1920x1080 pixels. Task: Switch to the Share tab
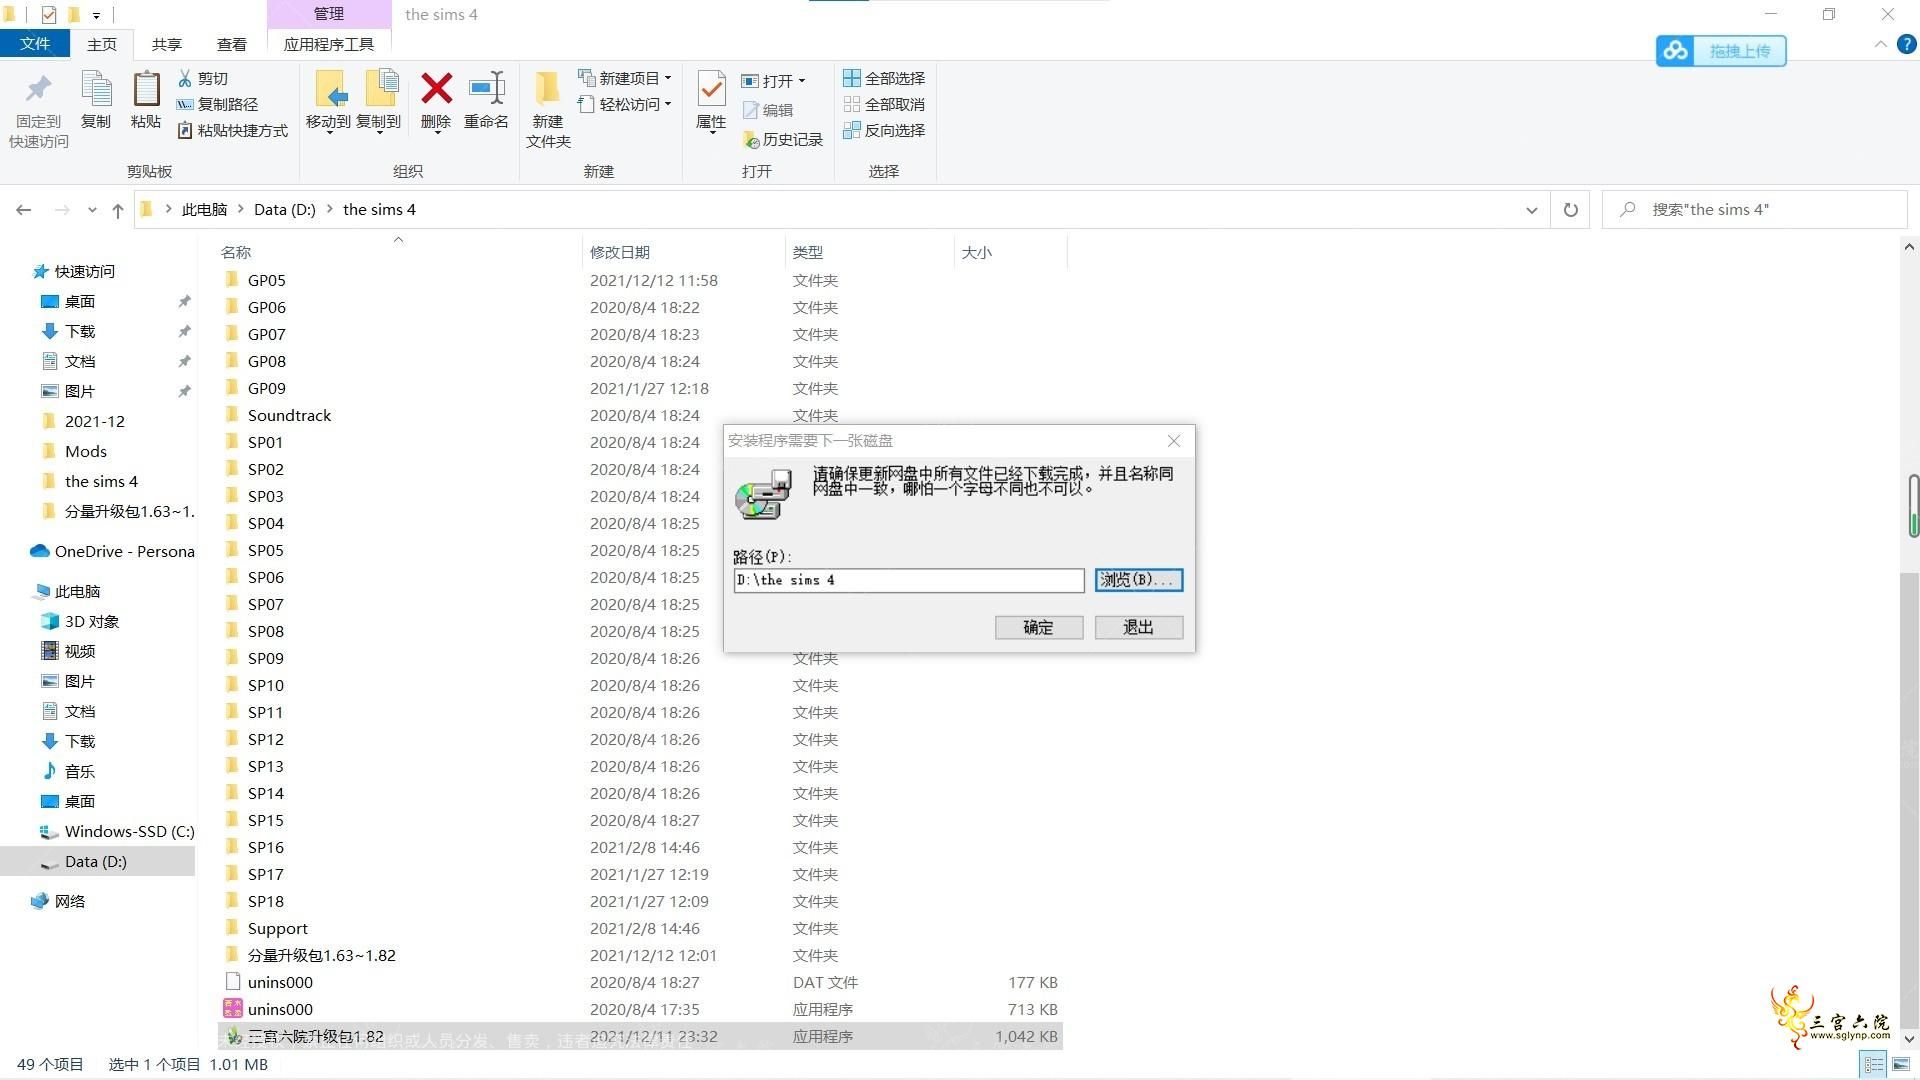coord(167,44)
